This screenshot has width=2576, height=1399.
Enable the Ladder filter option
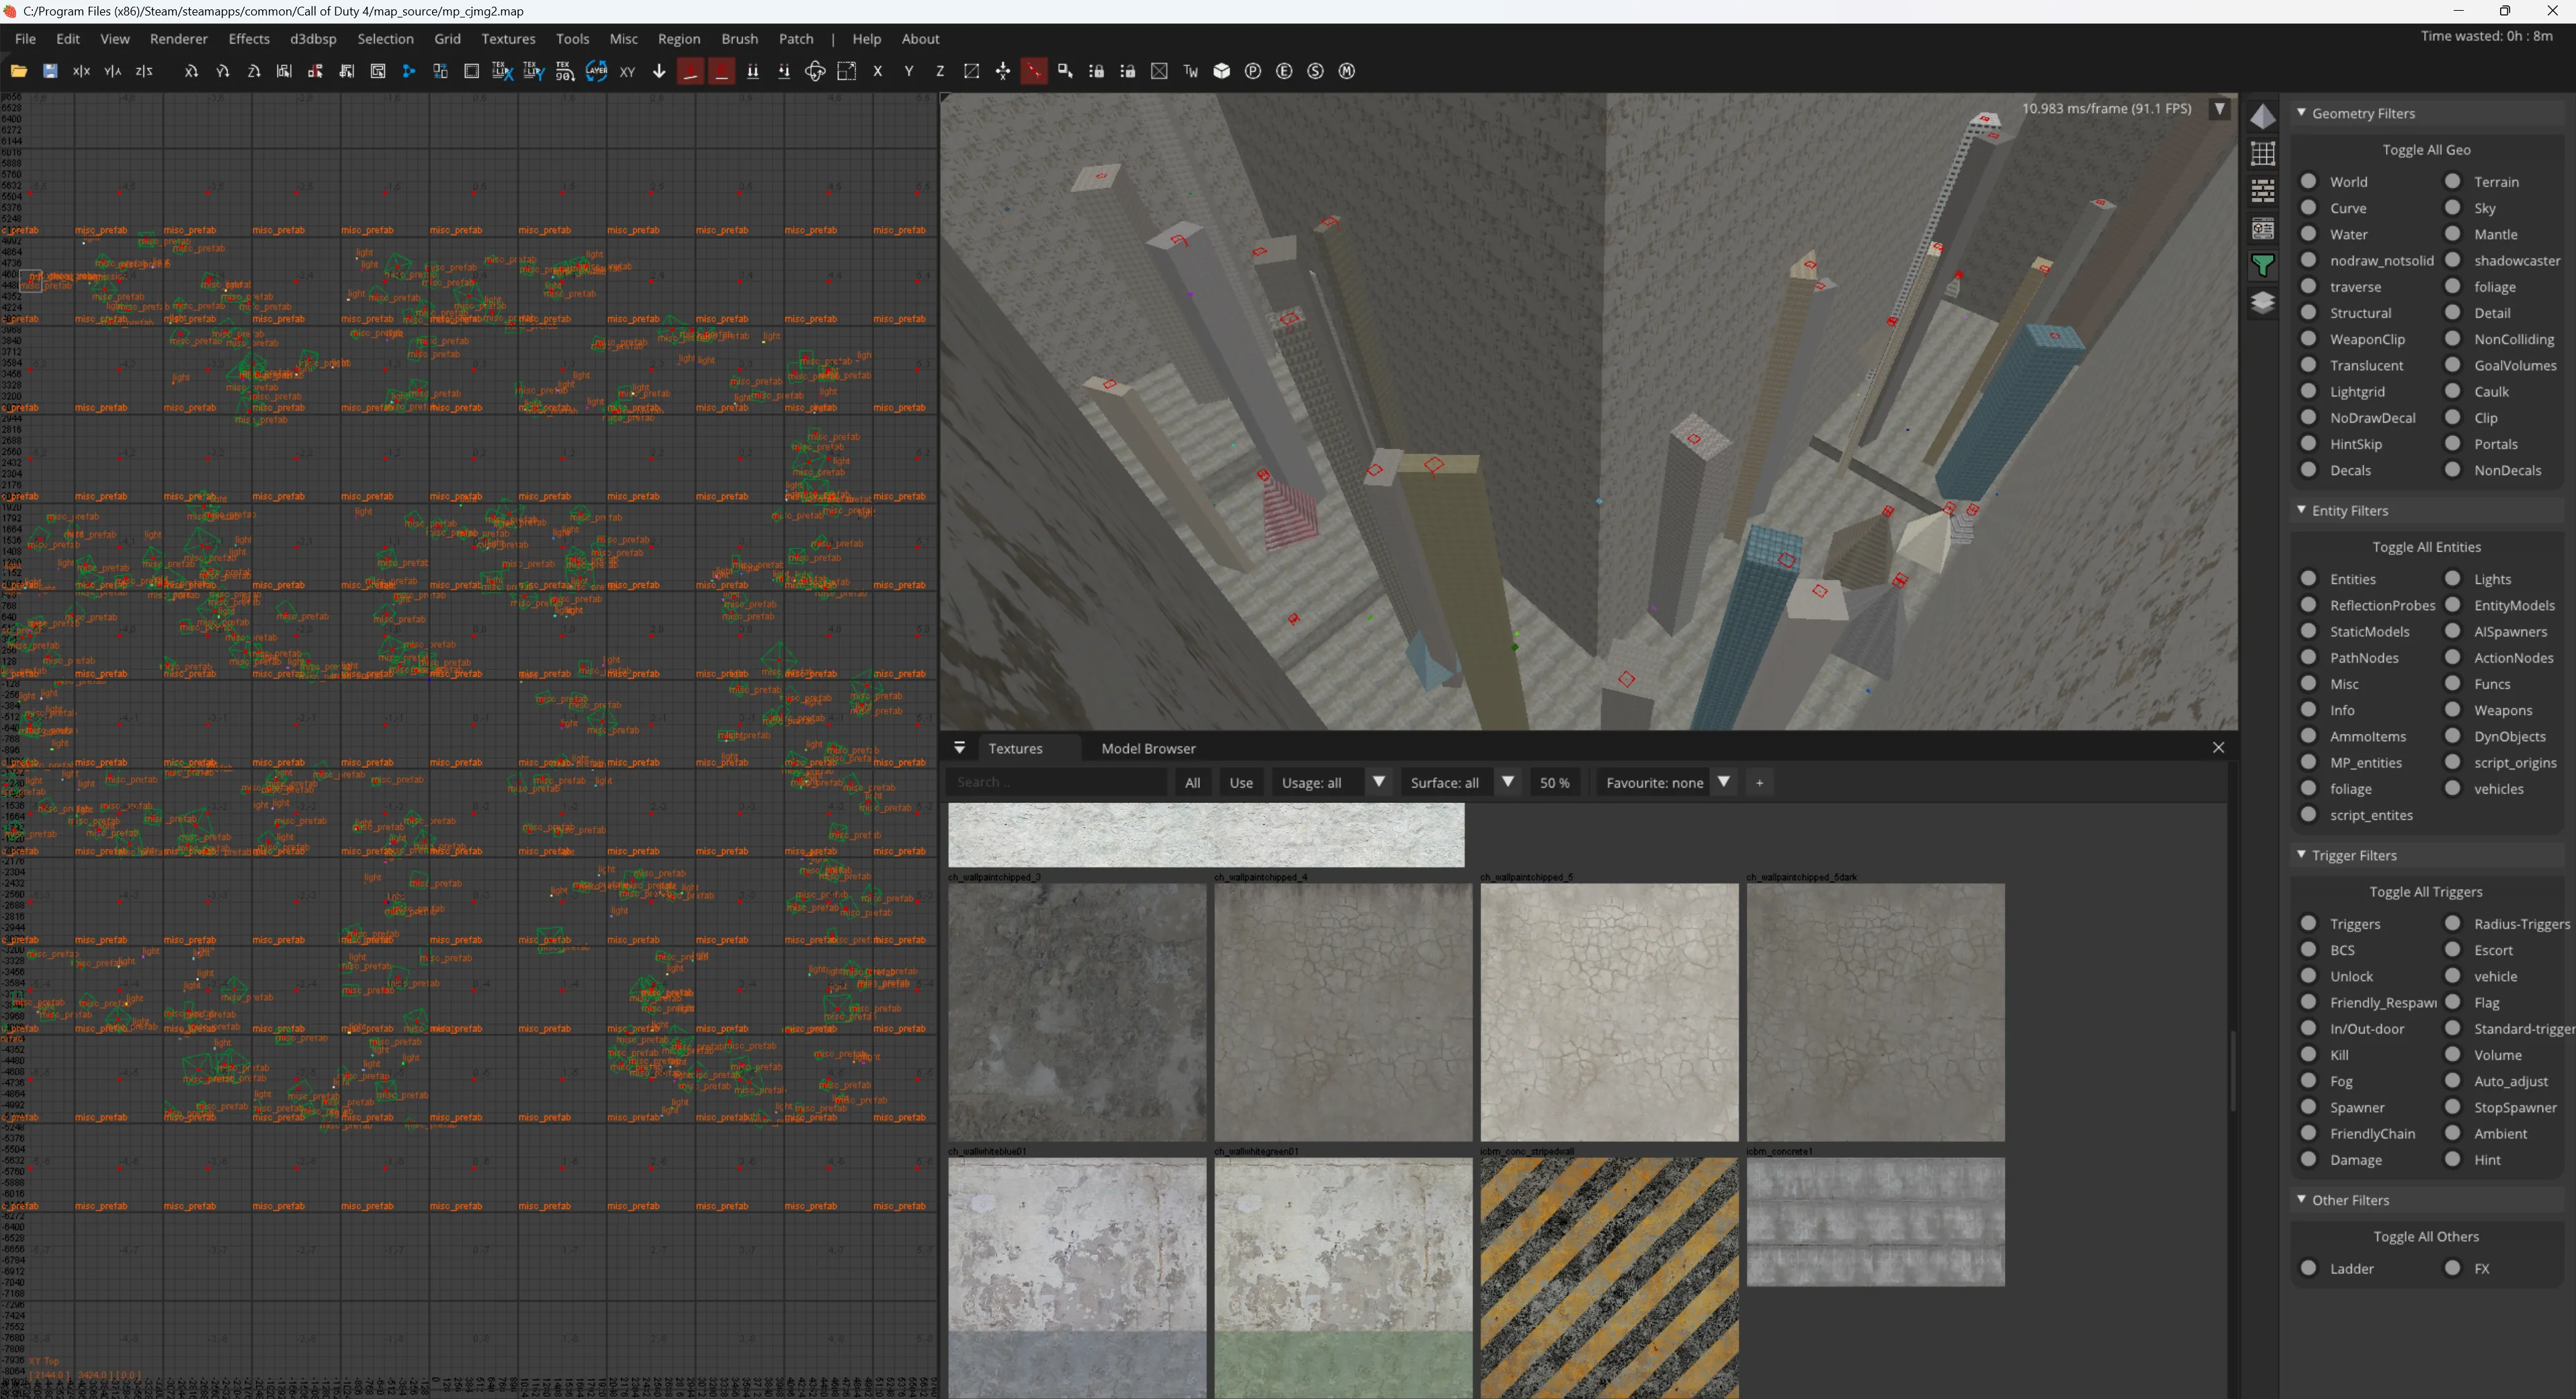[2309, 1268]
